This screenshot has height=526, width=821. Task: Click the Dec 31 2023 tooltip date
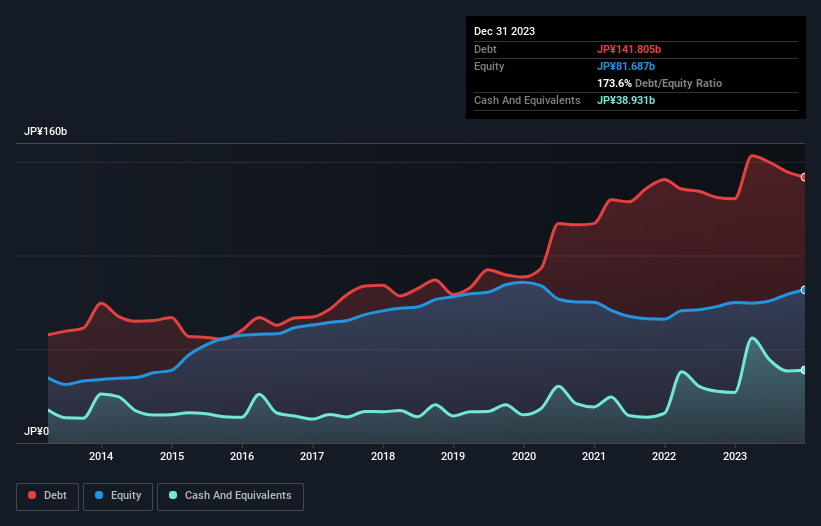[x=504, y=31]
